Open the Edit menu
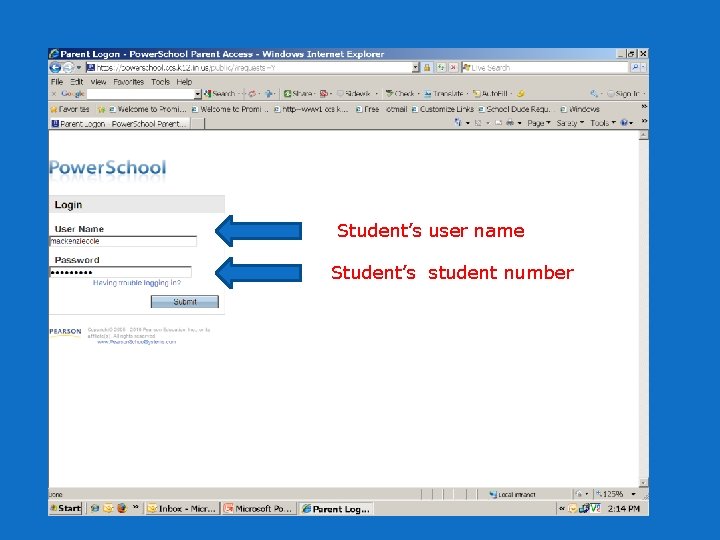The image size is (720, 540). (77, 82)
